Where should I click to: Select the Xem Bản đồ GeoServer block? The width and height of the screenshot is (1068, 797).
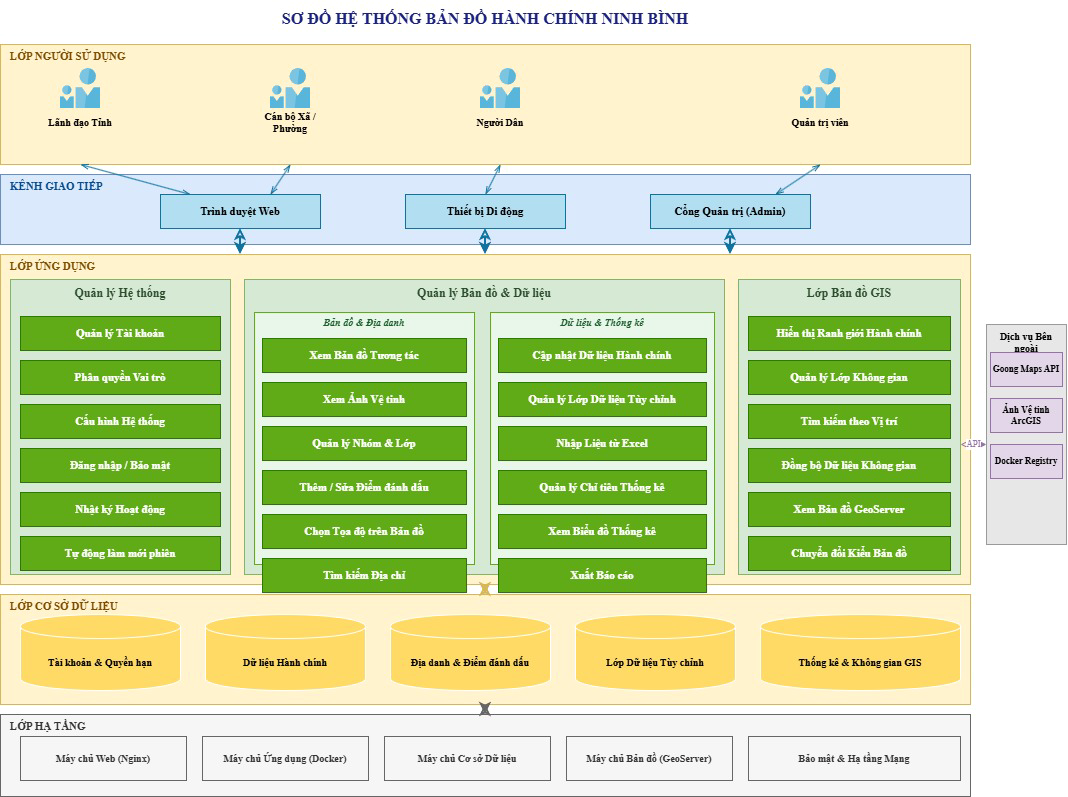coord(849,509)
